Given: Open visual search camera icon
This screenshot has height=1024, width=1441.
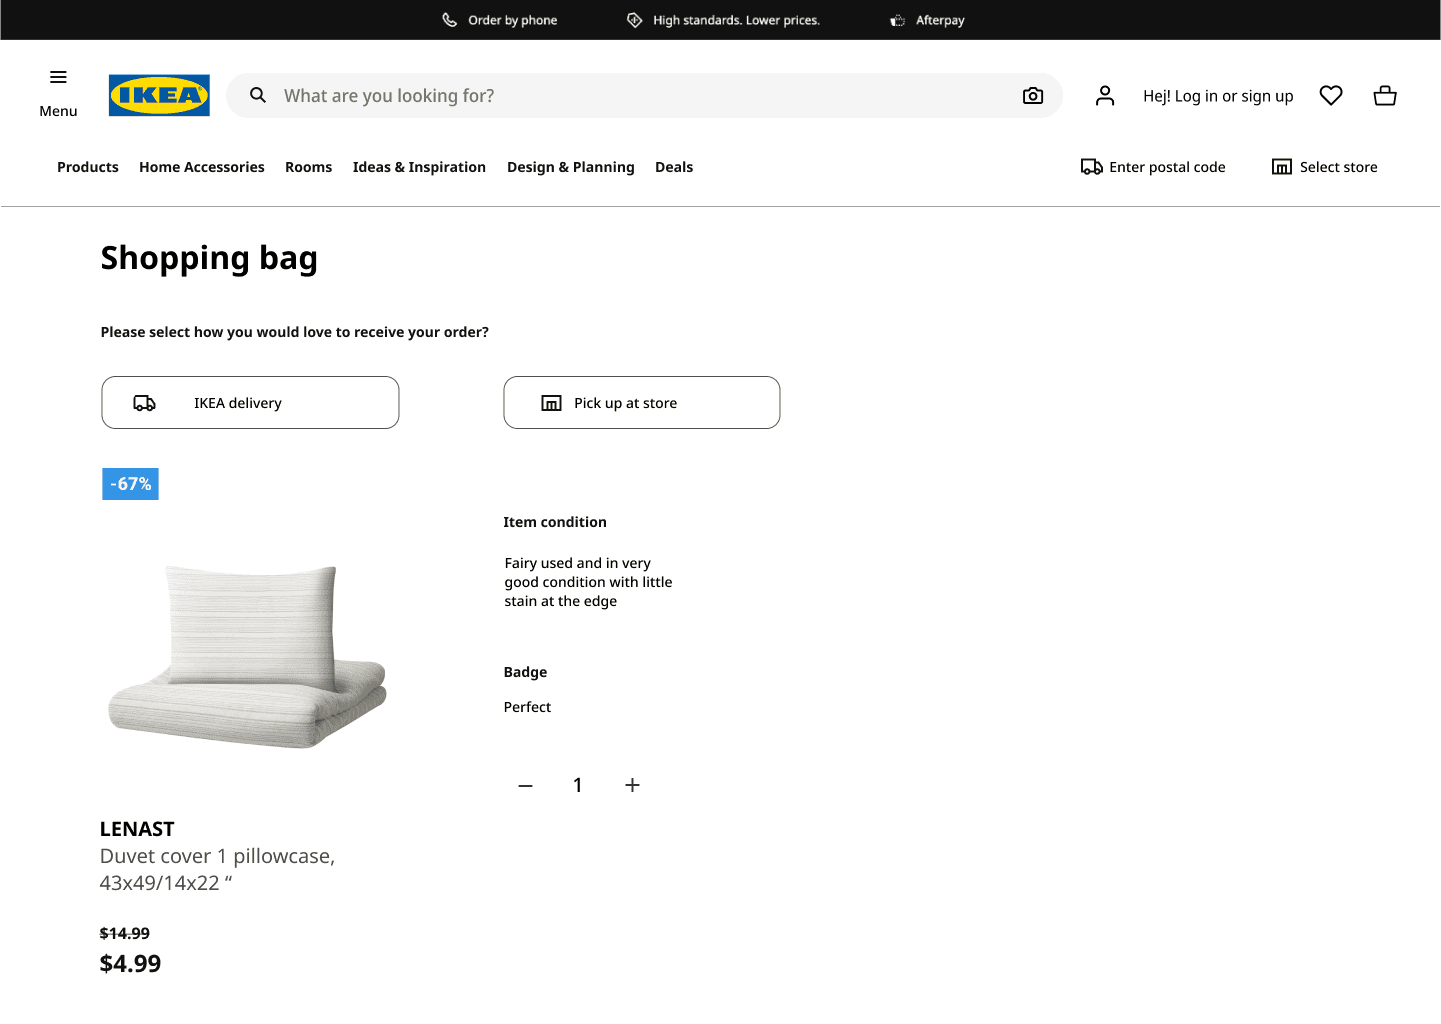Looking at the screenshot, I should tap(1033, 95).
